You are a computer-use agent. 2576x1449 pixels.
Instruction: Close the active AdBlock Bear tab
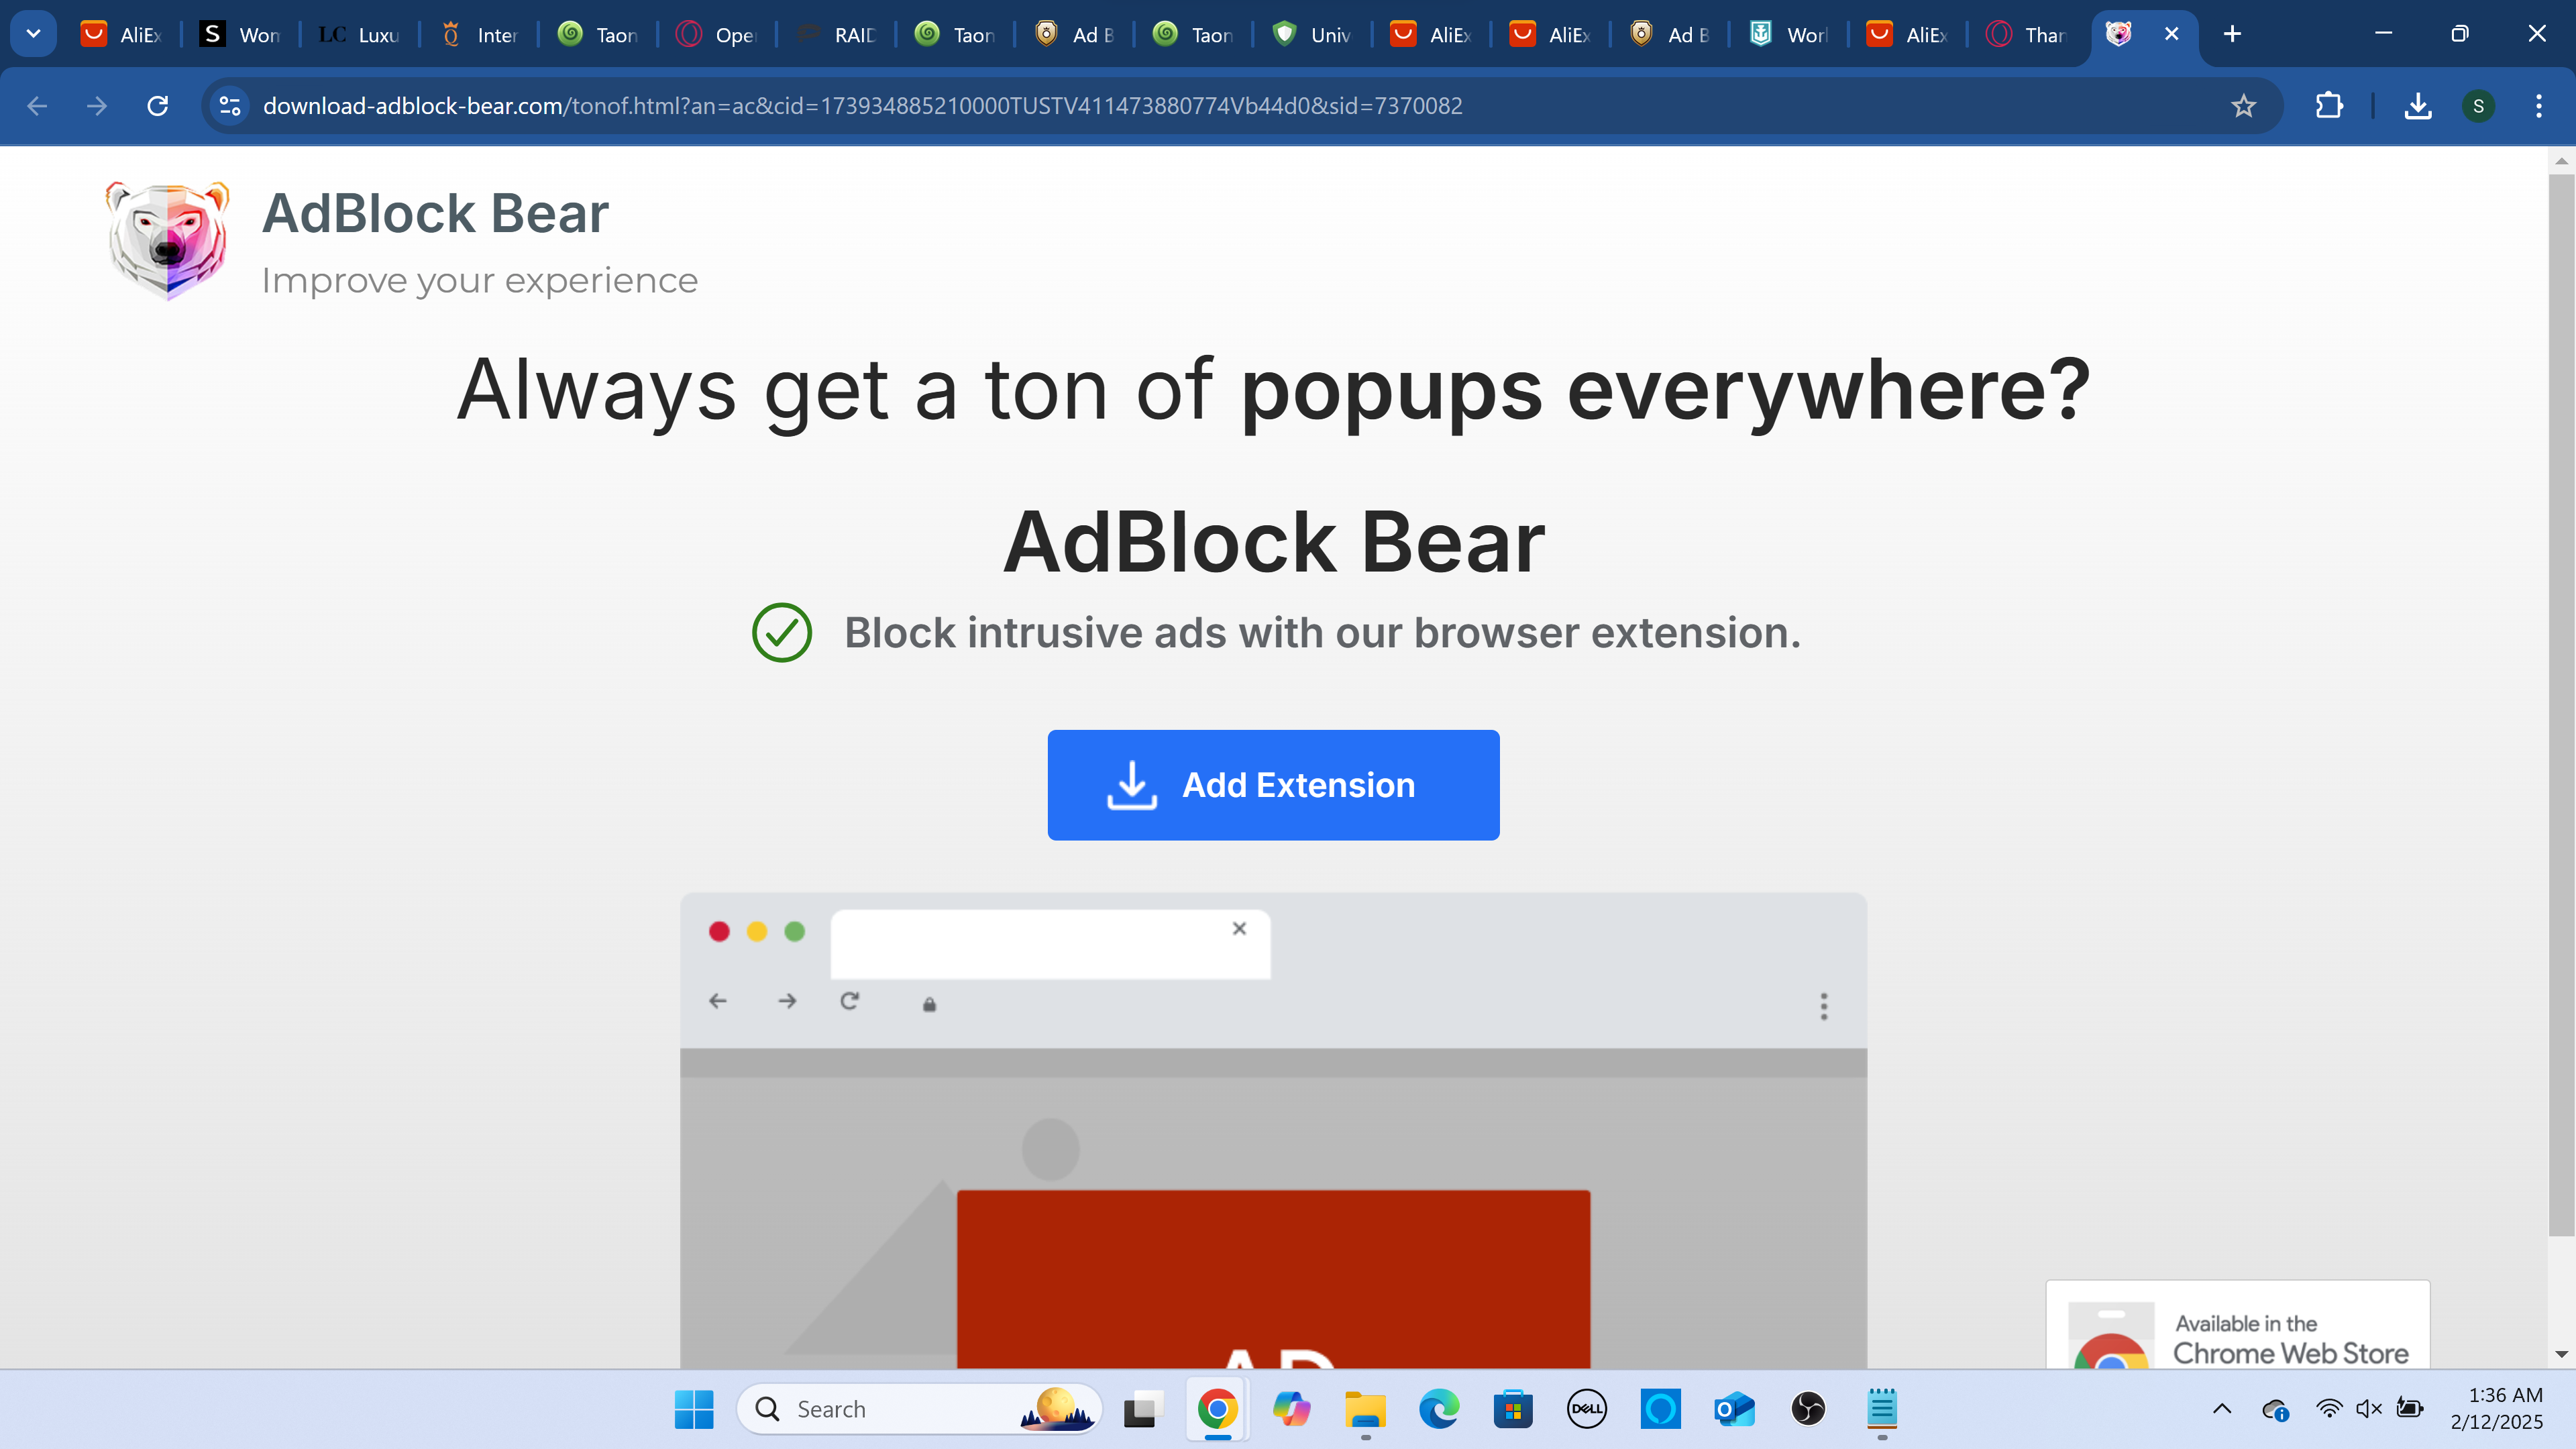(x=2171, y=34)
